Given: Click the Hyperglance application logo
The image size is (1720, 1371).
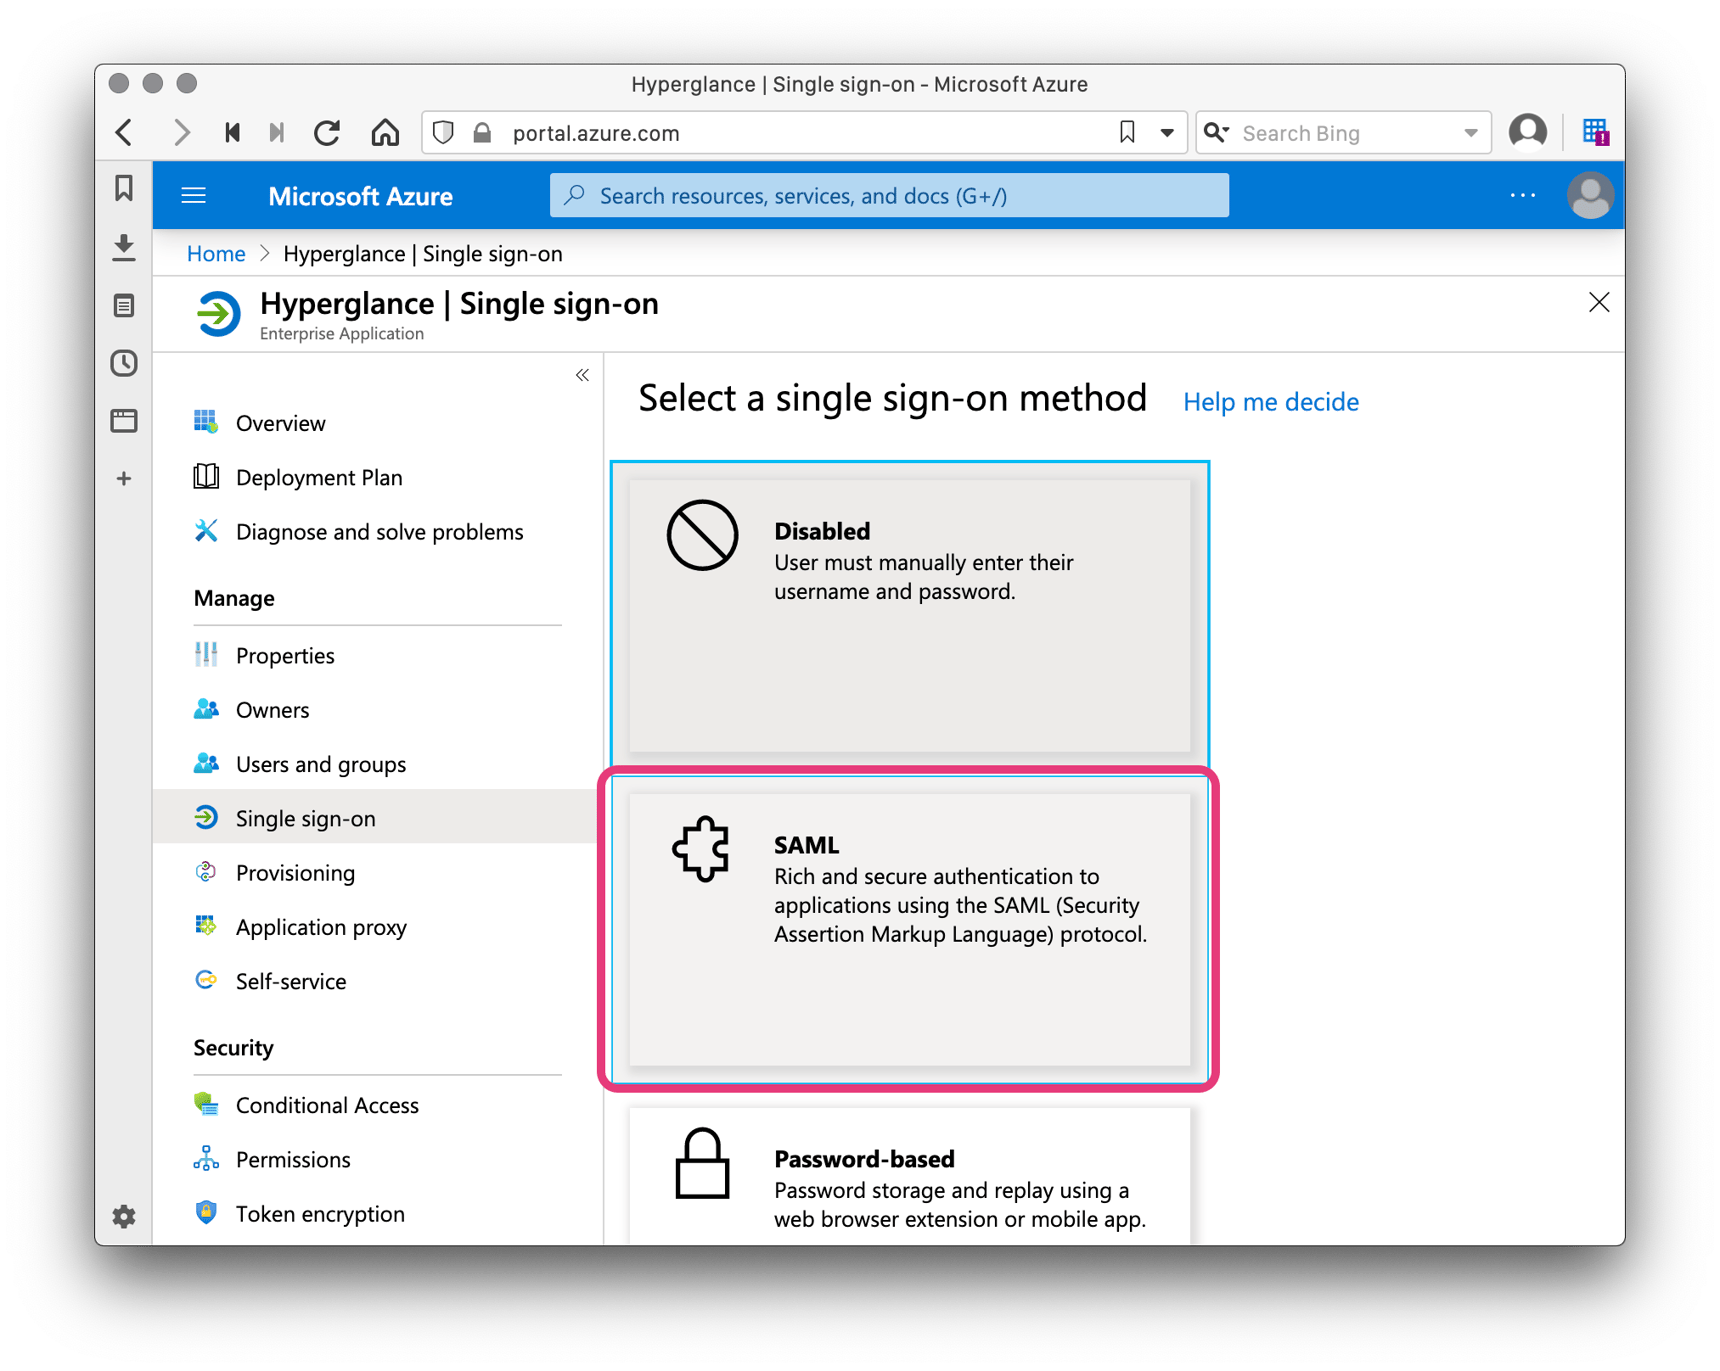Looking at the screenshot, I should [x=218, y=313].
